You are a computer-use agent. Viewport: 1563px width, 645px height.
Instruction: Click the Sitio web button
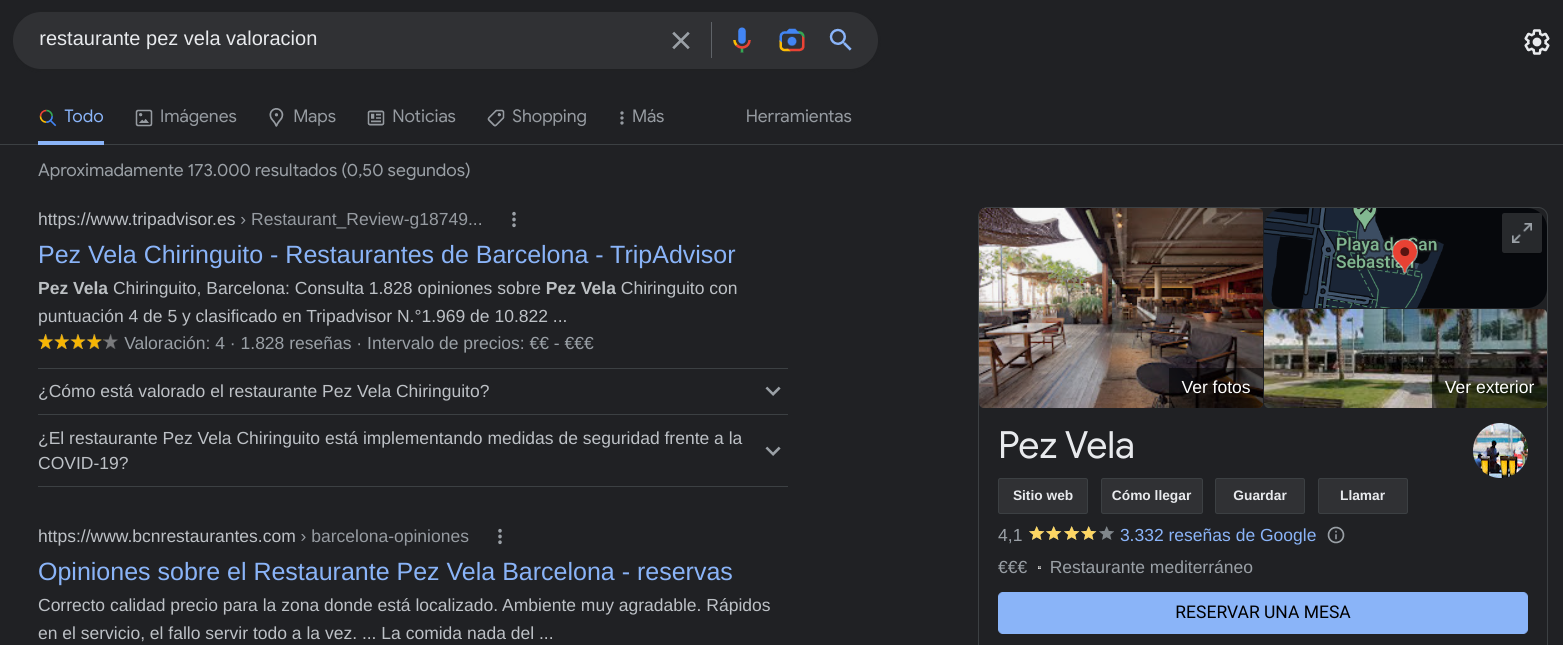pos(1042,496)
